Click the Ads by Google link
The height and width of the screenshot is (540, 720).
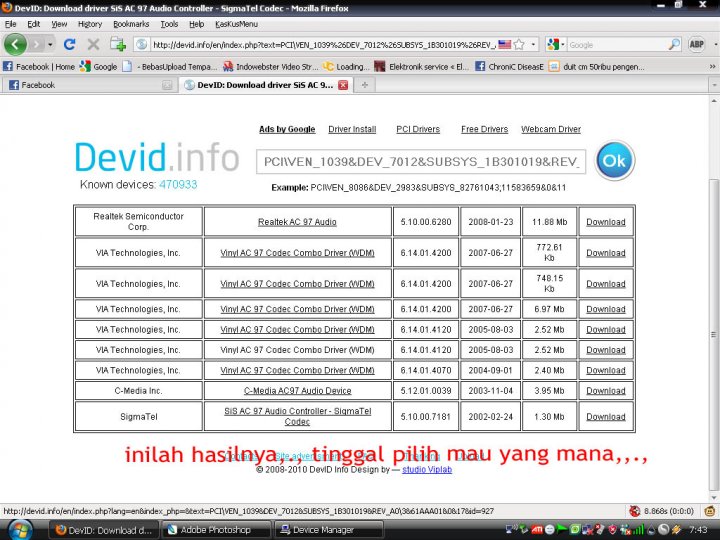[287, 129]
